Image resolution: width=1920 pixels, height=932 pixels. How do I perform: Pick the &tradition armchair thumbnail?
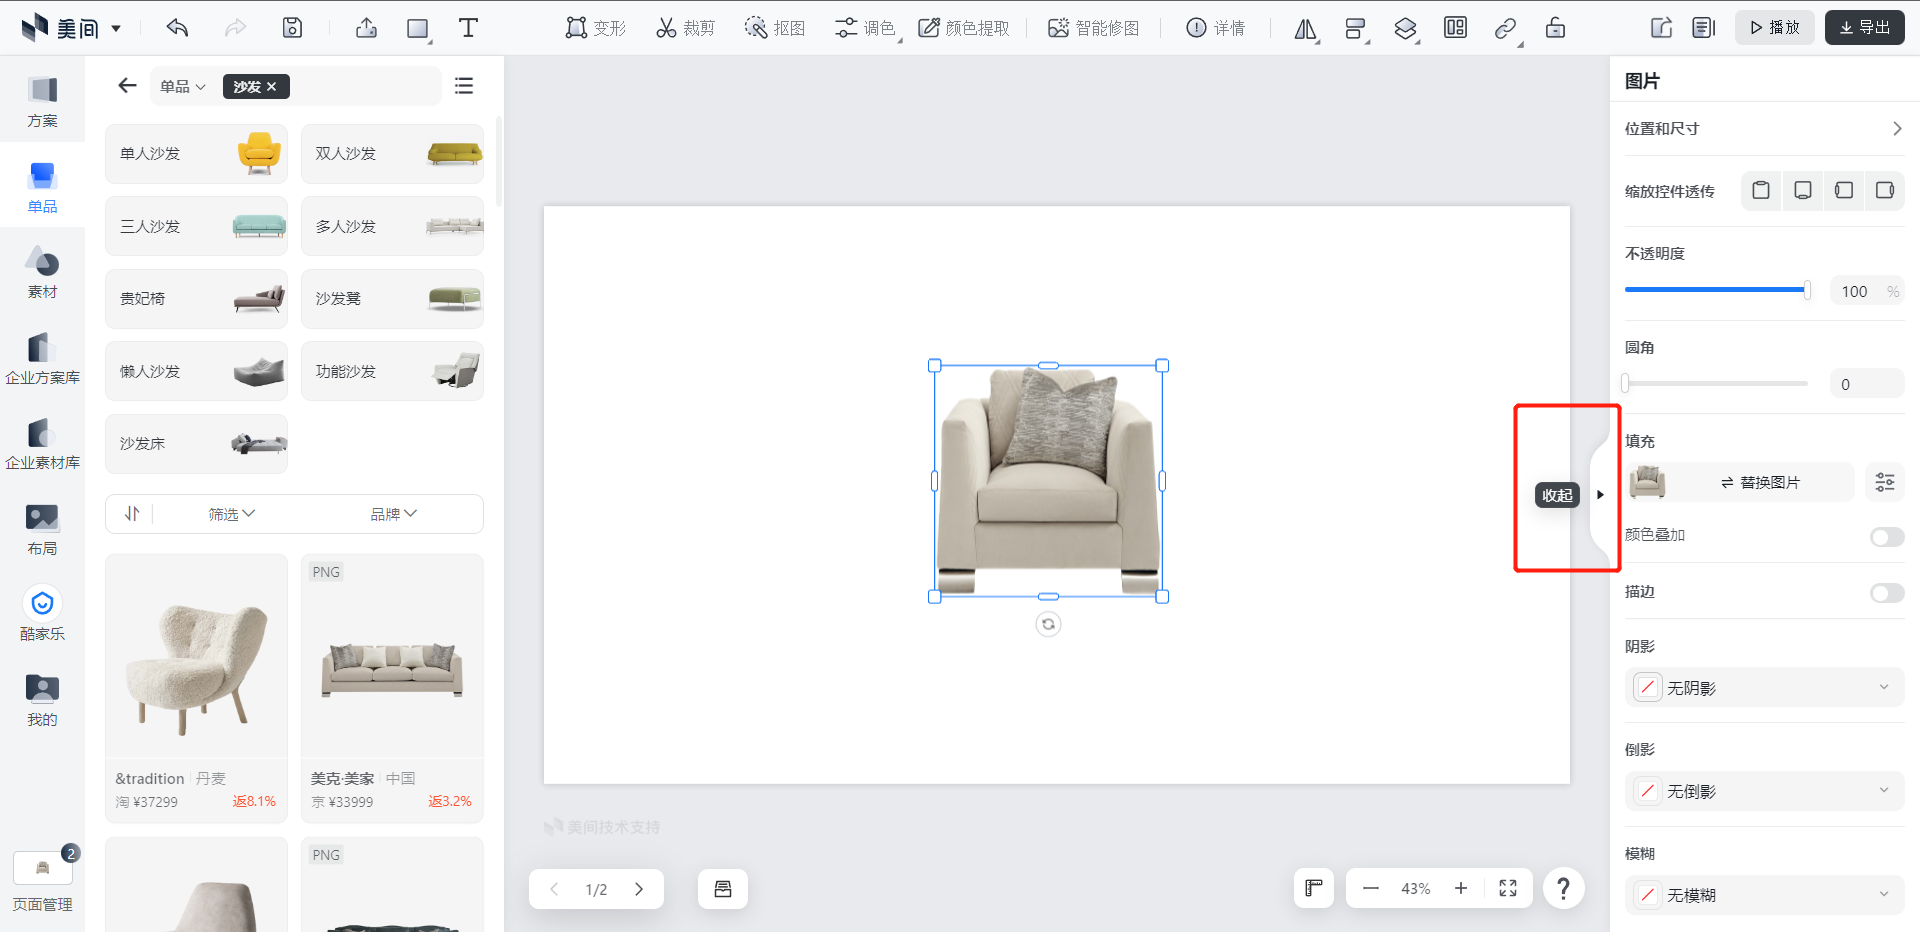(x=196, y=657)
